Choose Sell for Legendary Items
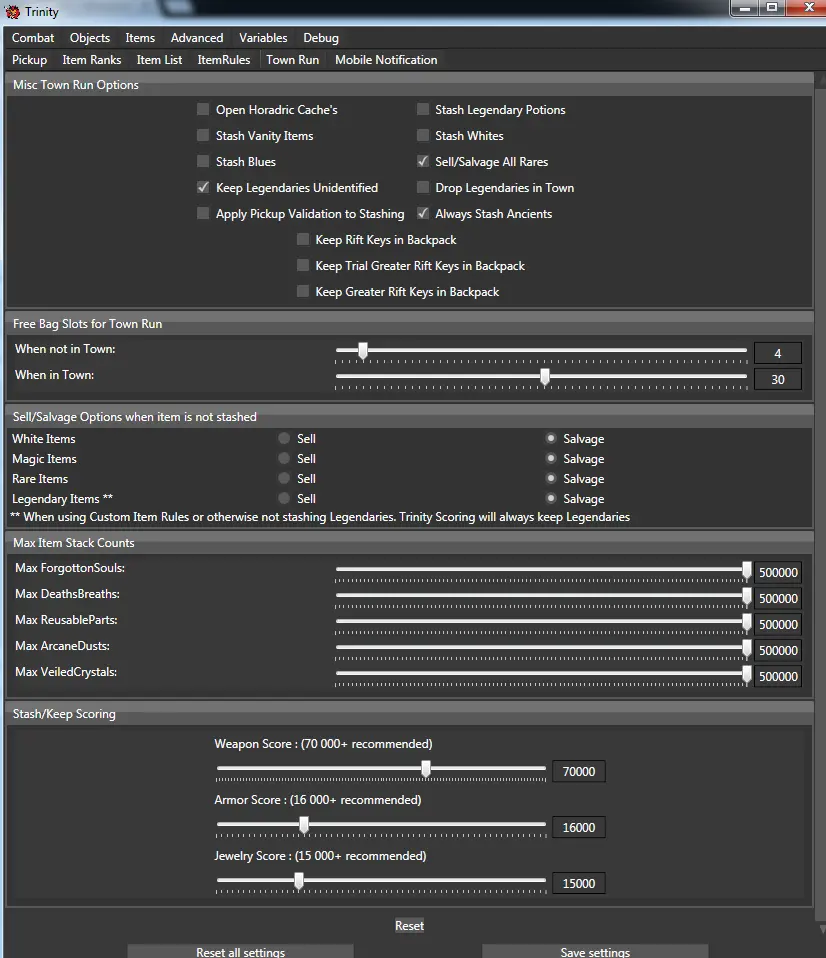Screen dimensions: 826x958 [285, 499]
